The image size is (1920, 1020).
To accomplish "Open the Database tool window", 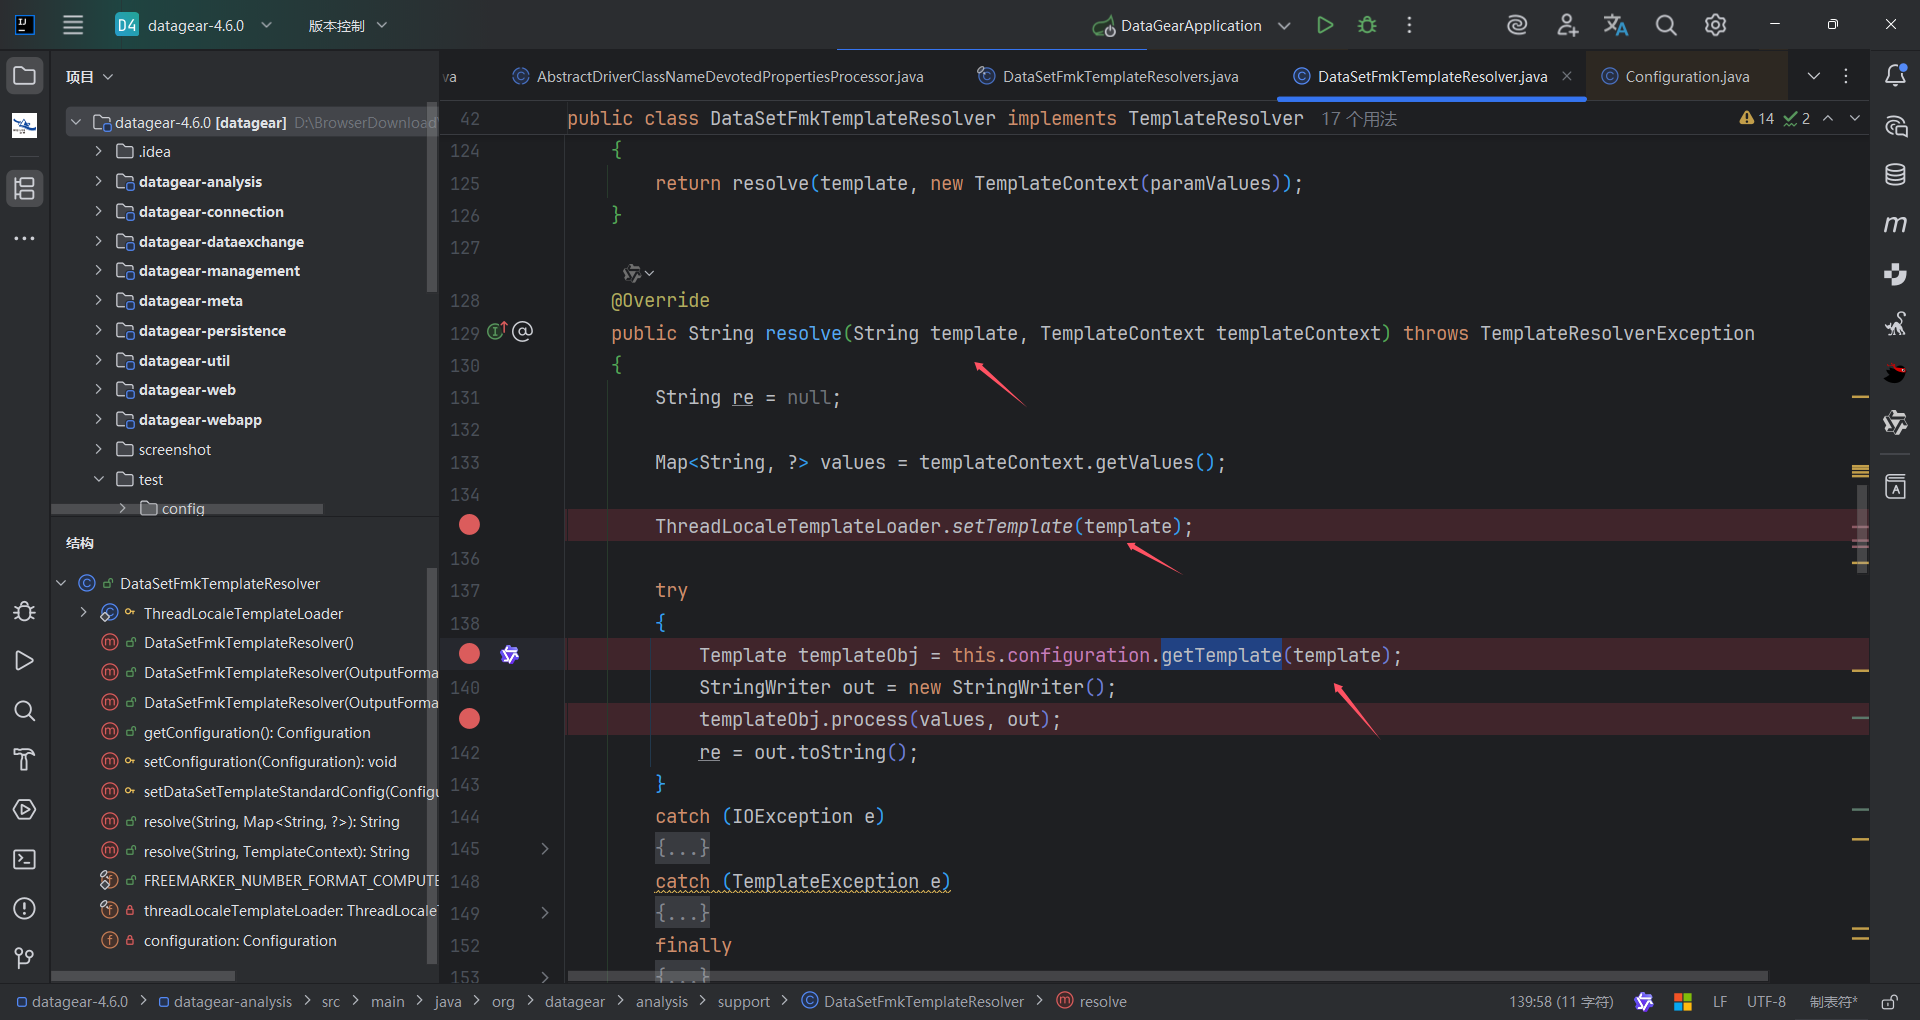I will 1895,175.
